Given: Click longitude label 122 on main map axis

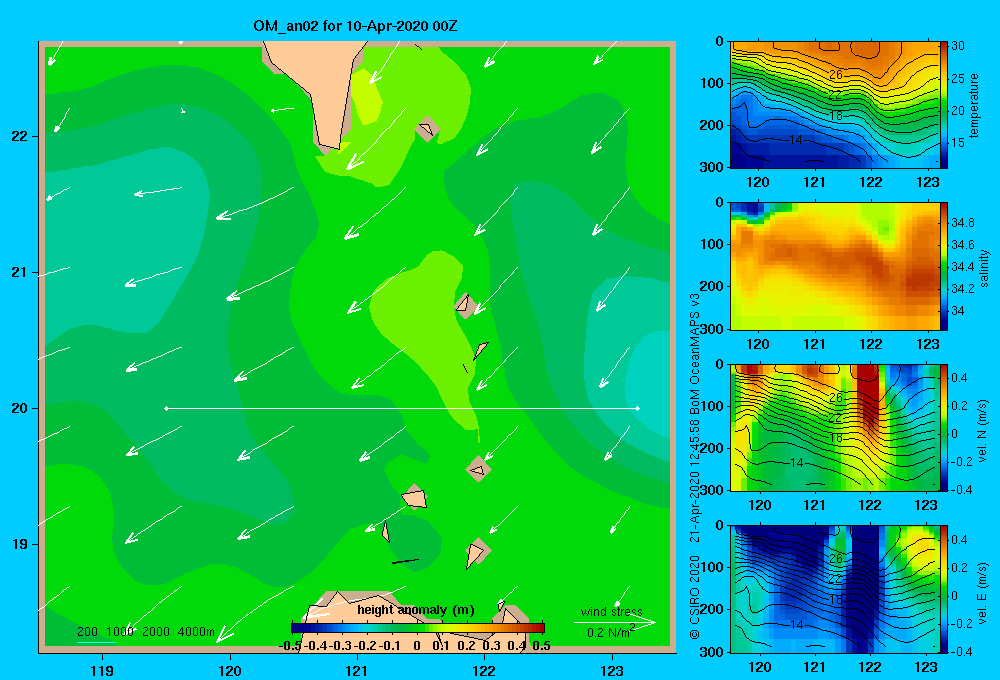Looking at the screenshot, I should pos(485,670).
